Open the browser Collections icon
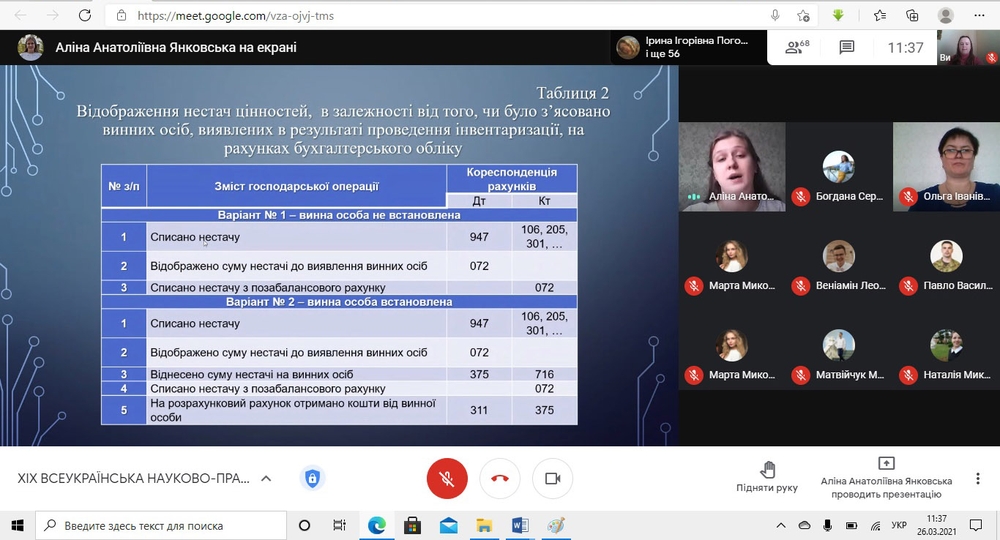This screenshot has height=540, width=1000. 911,15
